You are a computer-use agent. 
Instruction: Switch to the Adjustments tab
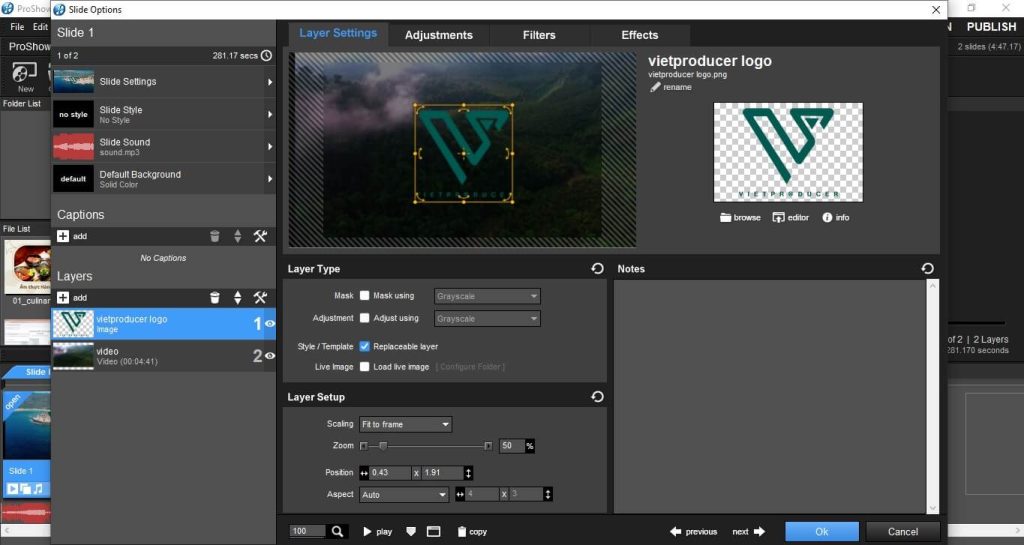click(x=438, y=35)
